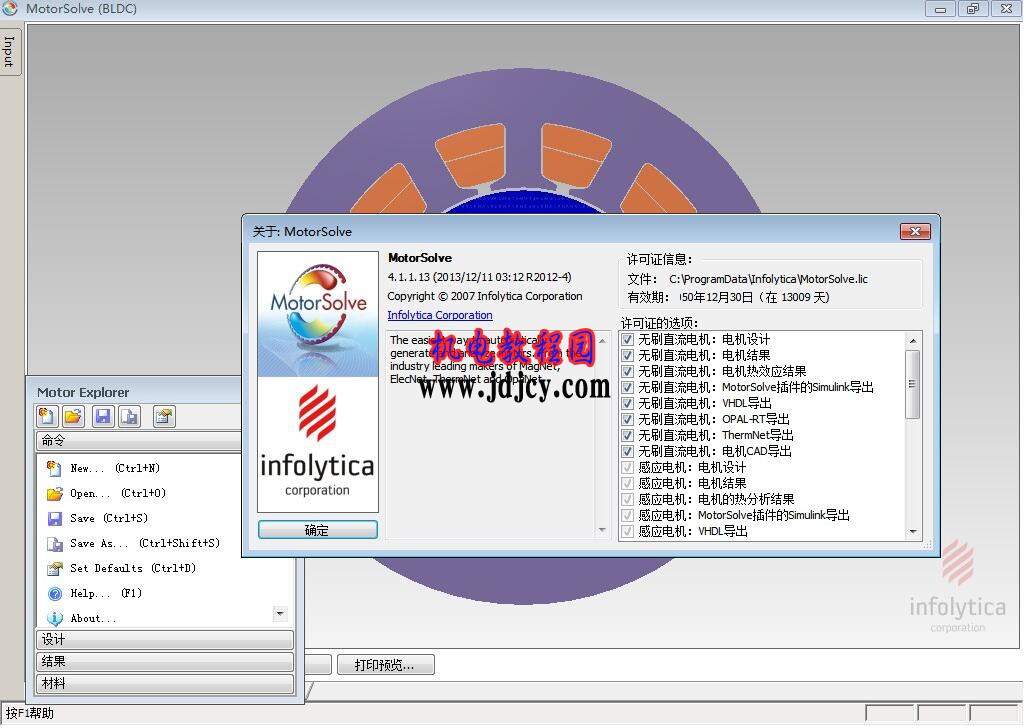Screen dimensions: 1026x728
Task: Click the status bar text 按F1帮助
Action: [x=30, y=714]
